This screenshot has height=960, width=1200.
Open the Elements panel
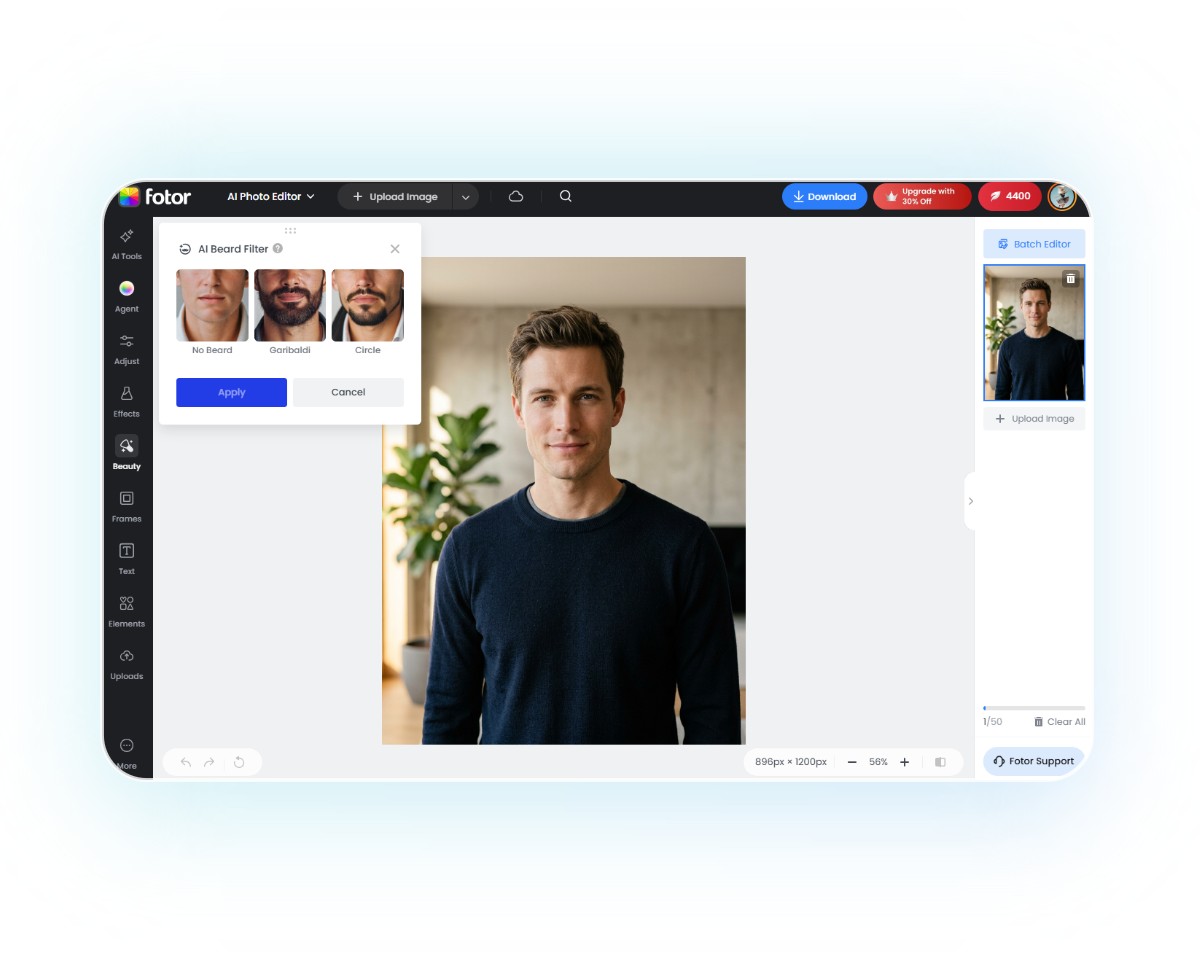tap(126, 610)
